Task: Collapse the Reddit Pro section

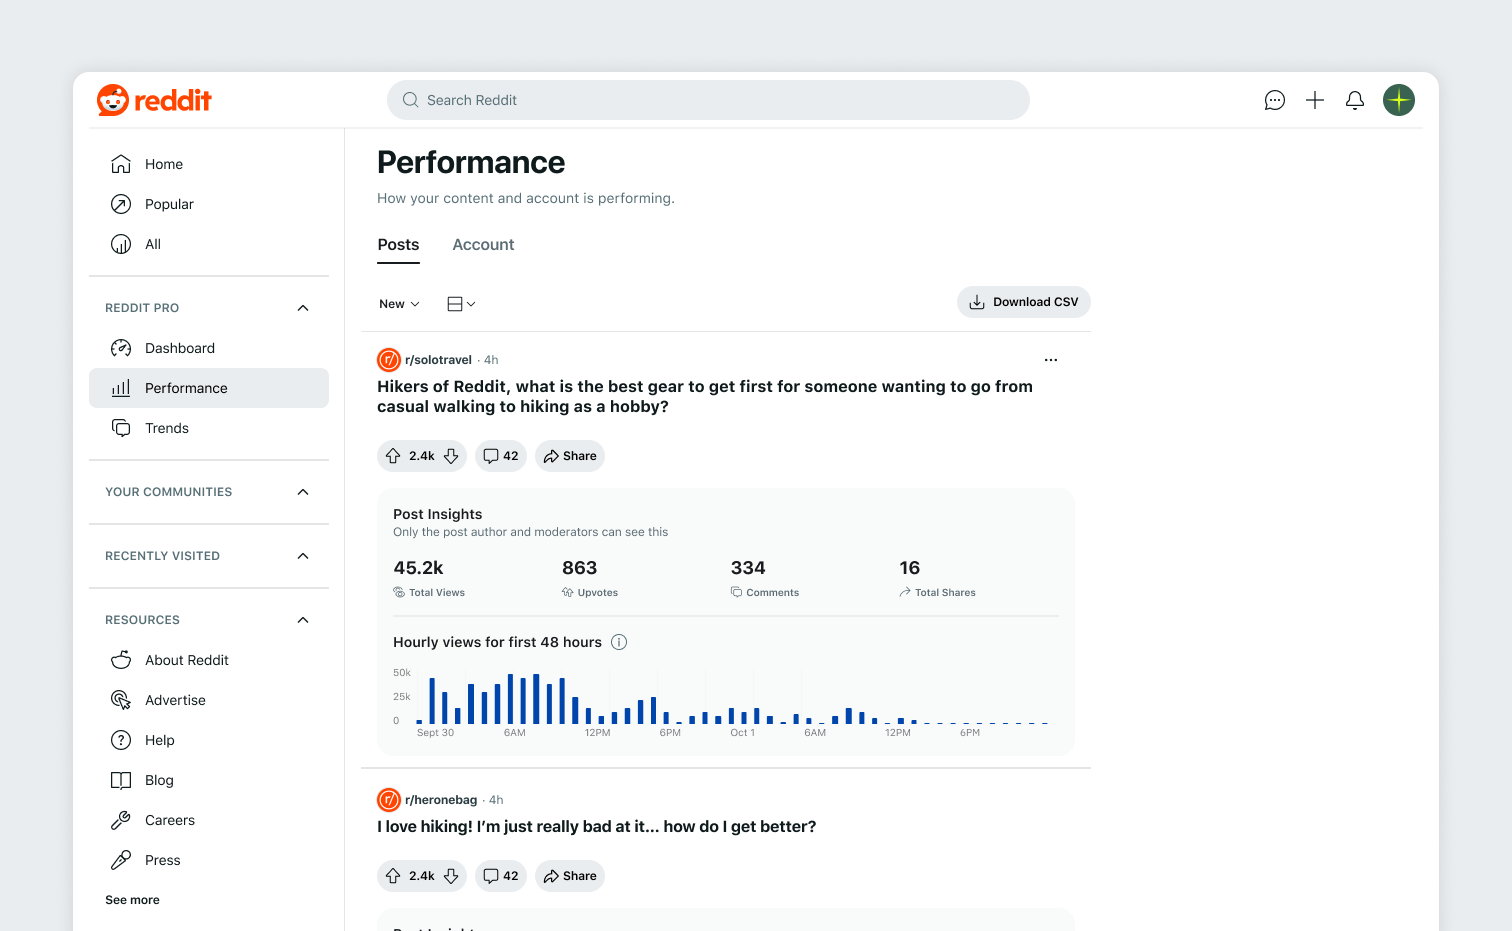Action: pos(303,308)
